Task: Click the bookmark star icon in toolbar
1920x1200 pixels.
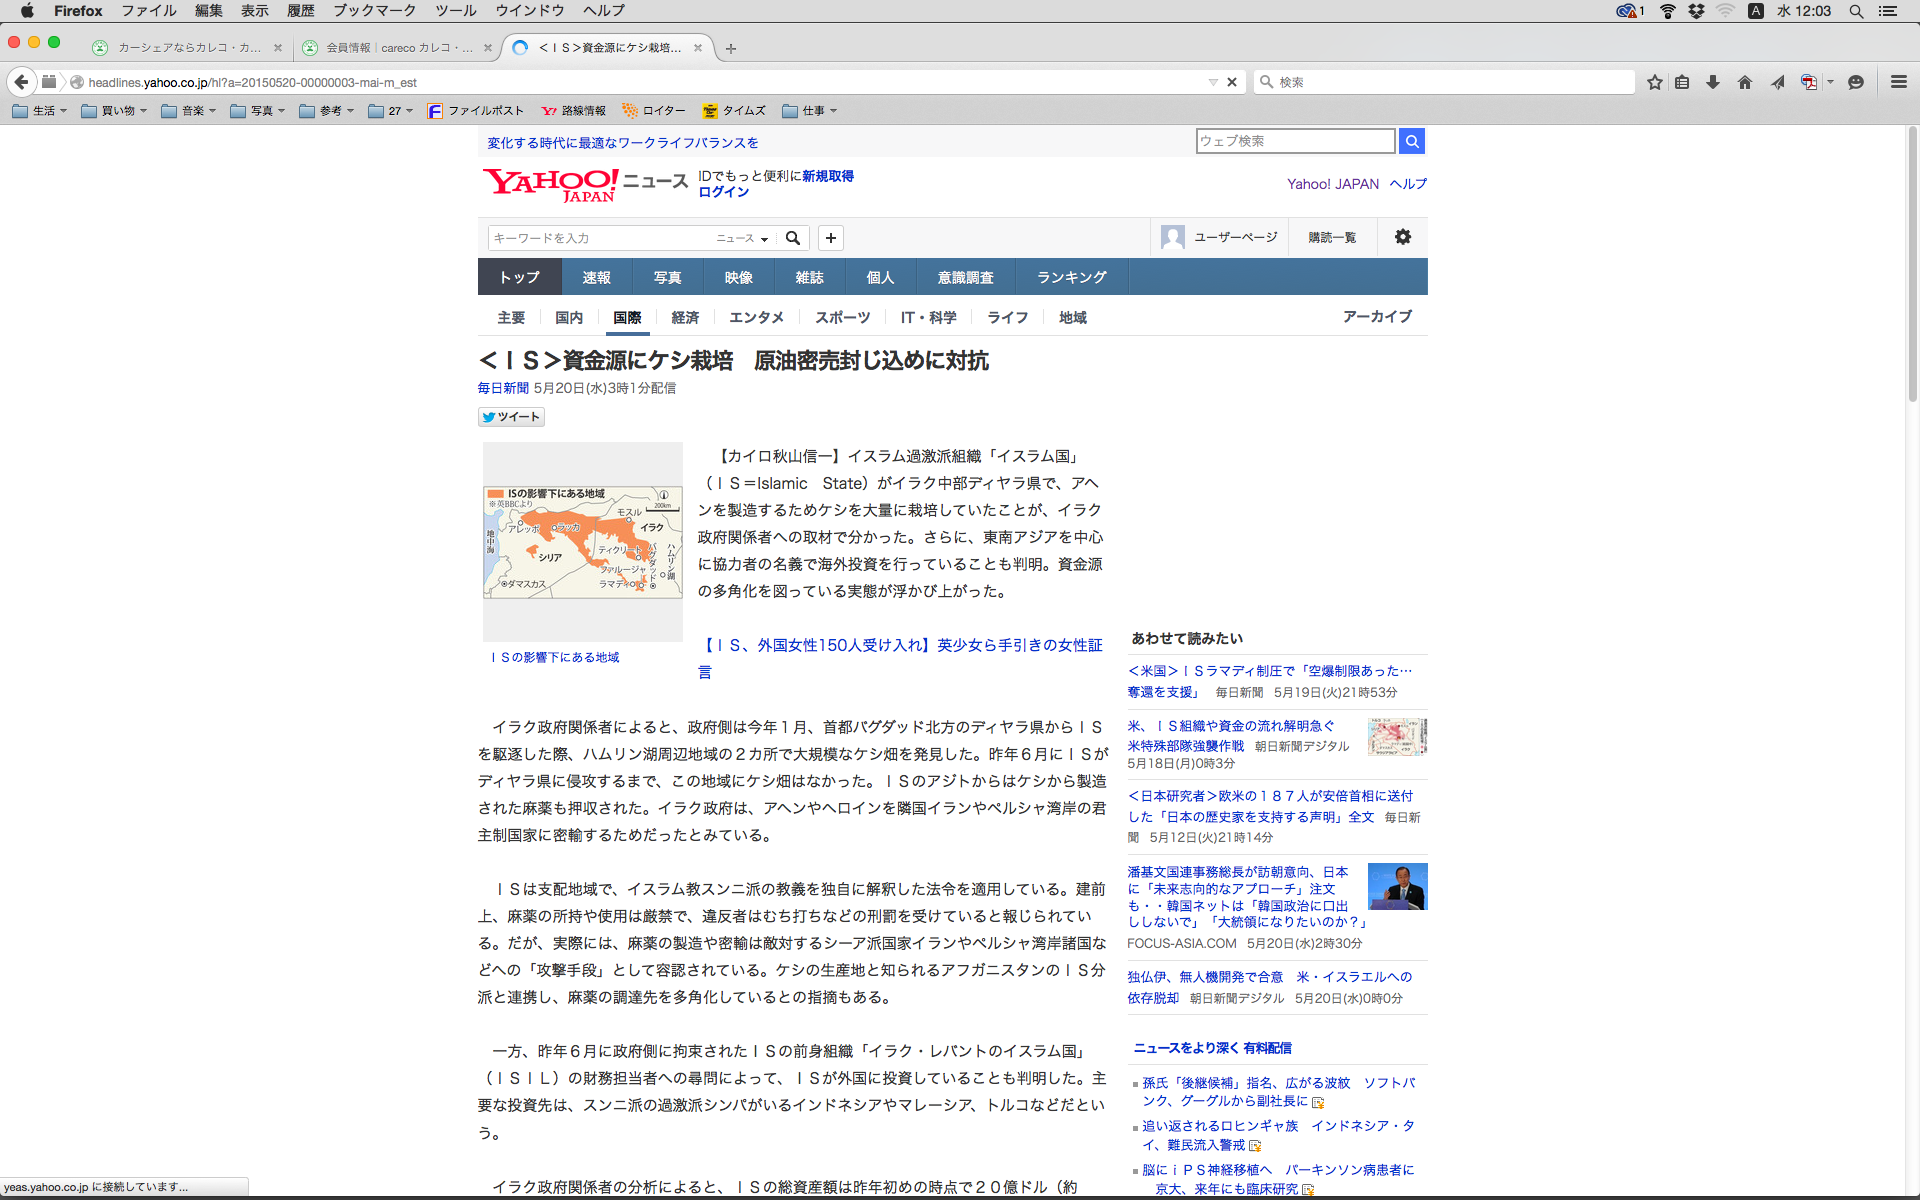Action: coord(1655,82)
